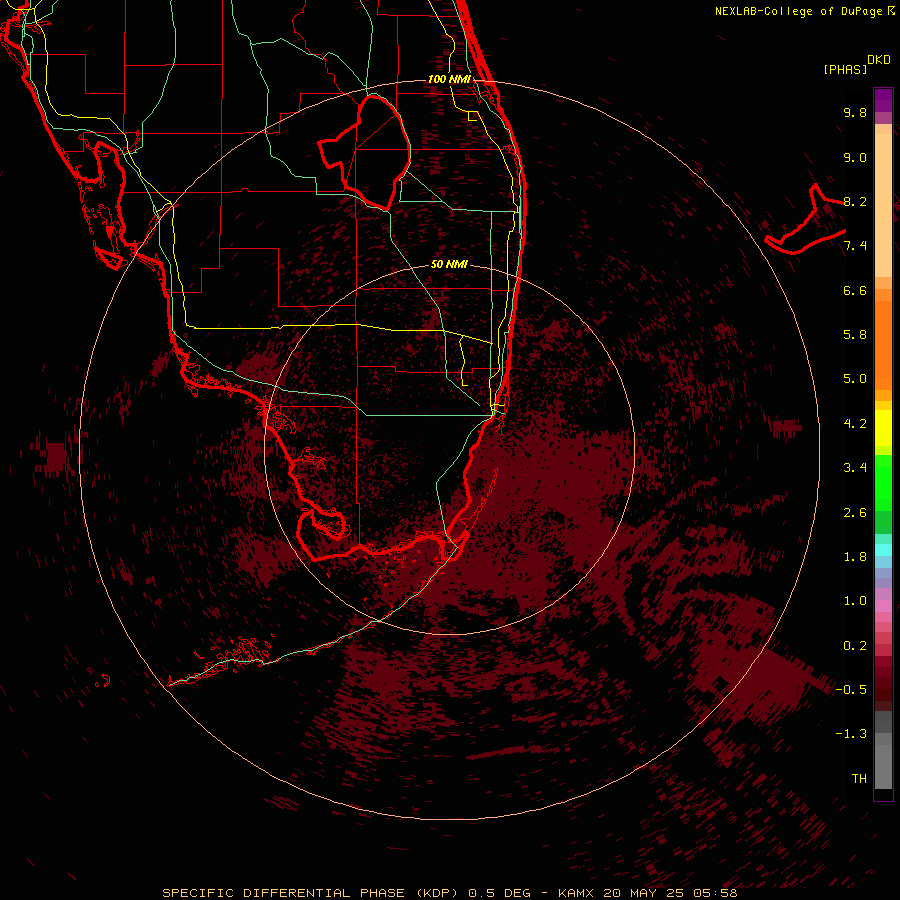
Task: Click the 9.8 value on the scale
Action: 855,112
